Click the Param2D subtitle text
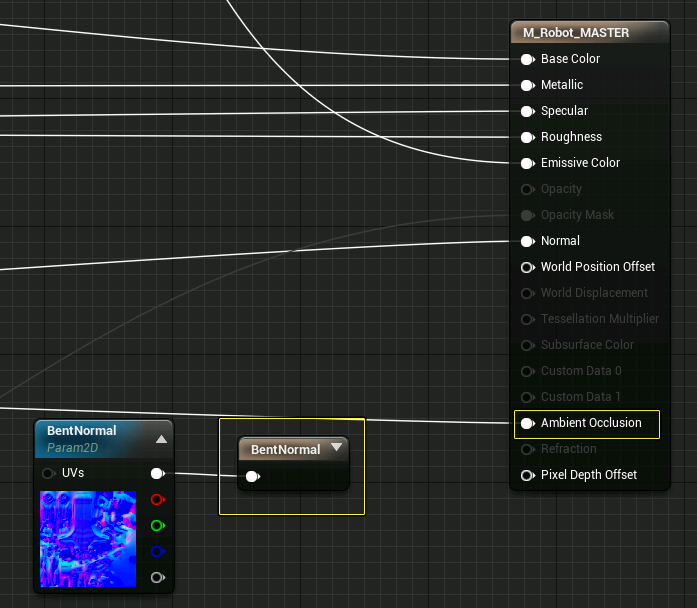Screen dimensions: 697x608 72,448
